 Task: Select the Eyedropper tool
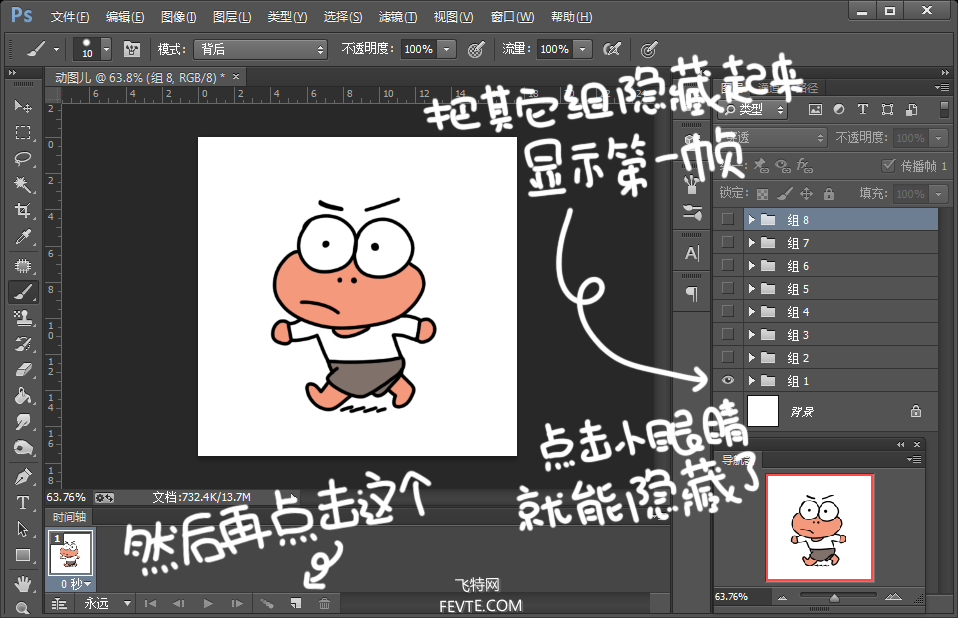[23, 237]
